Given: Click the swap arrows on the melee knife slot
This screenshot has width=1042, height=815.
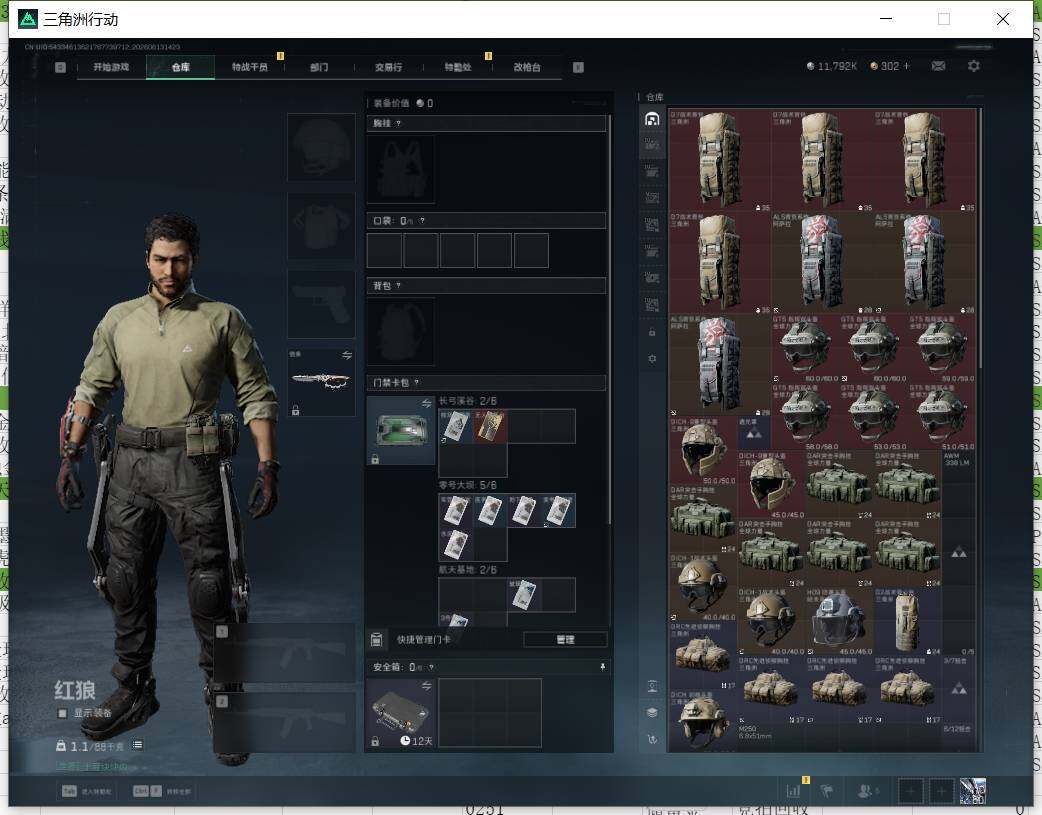Looking at the screenshot, I should click(346, 356).
